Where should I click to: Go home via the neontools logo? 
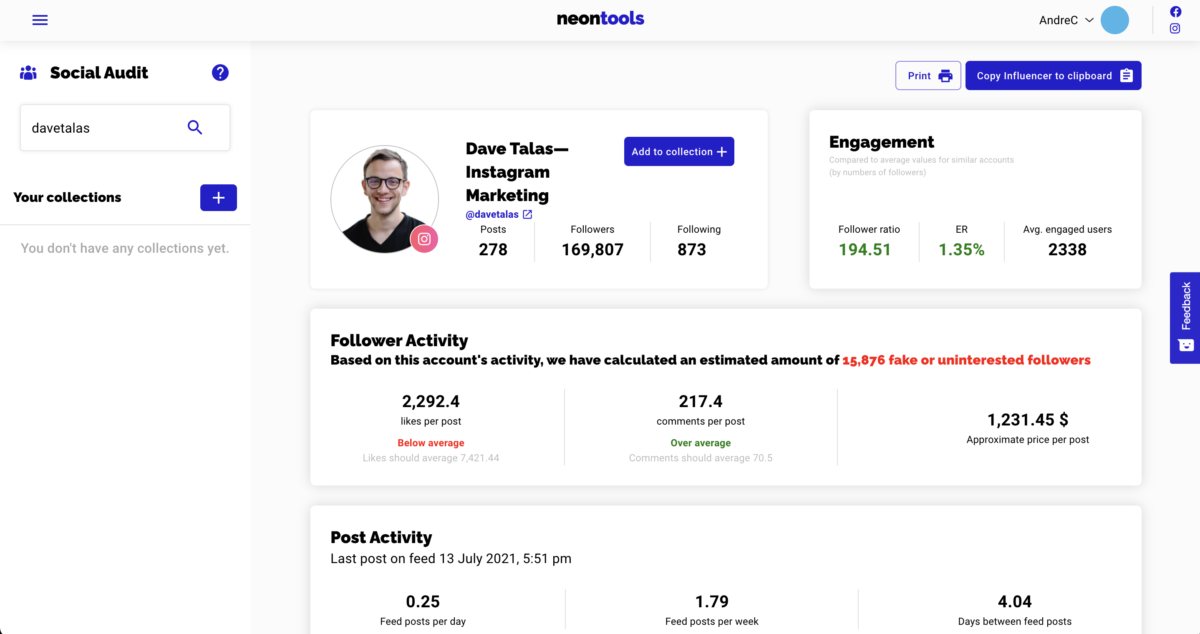(x=600, y=18)
